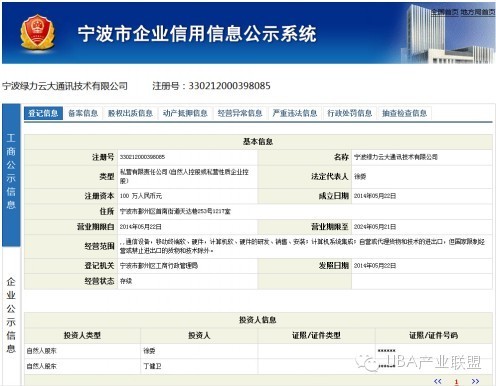Select the 企业公示信息 sidebar section
496x386 pixels.
click(x=11, y=315)
